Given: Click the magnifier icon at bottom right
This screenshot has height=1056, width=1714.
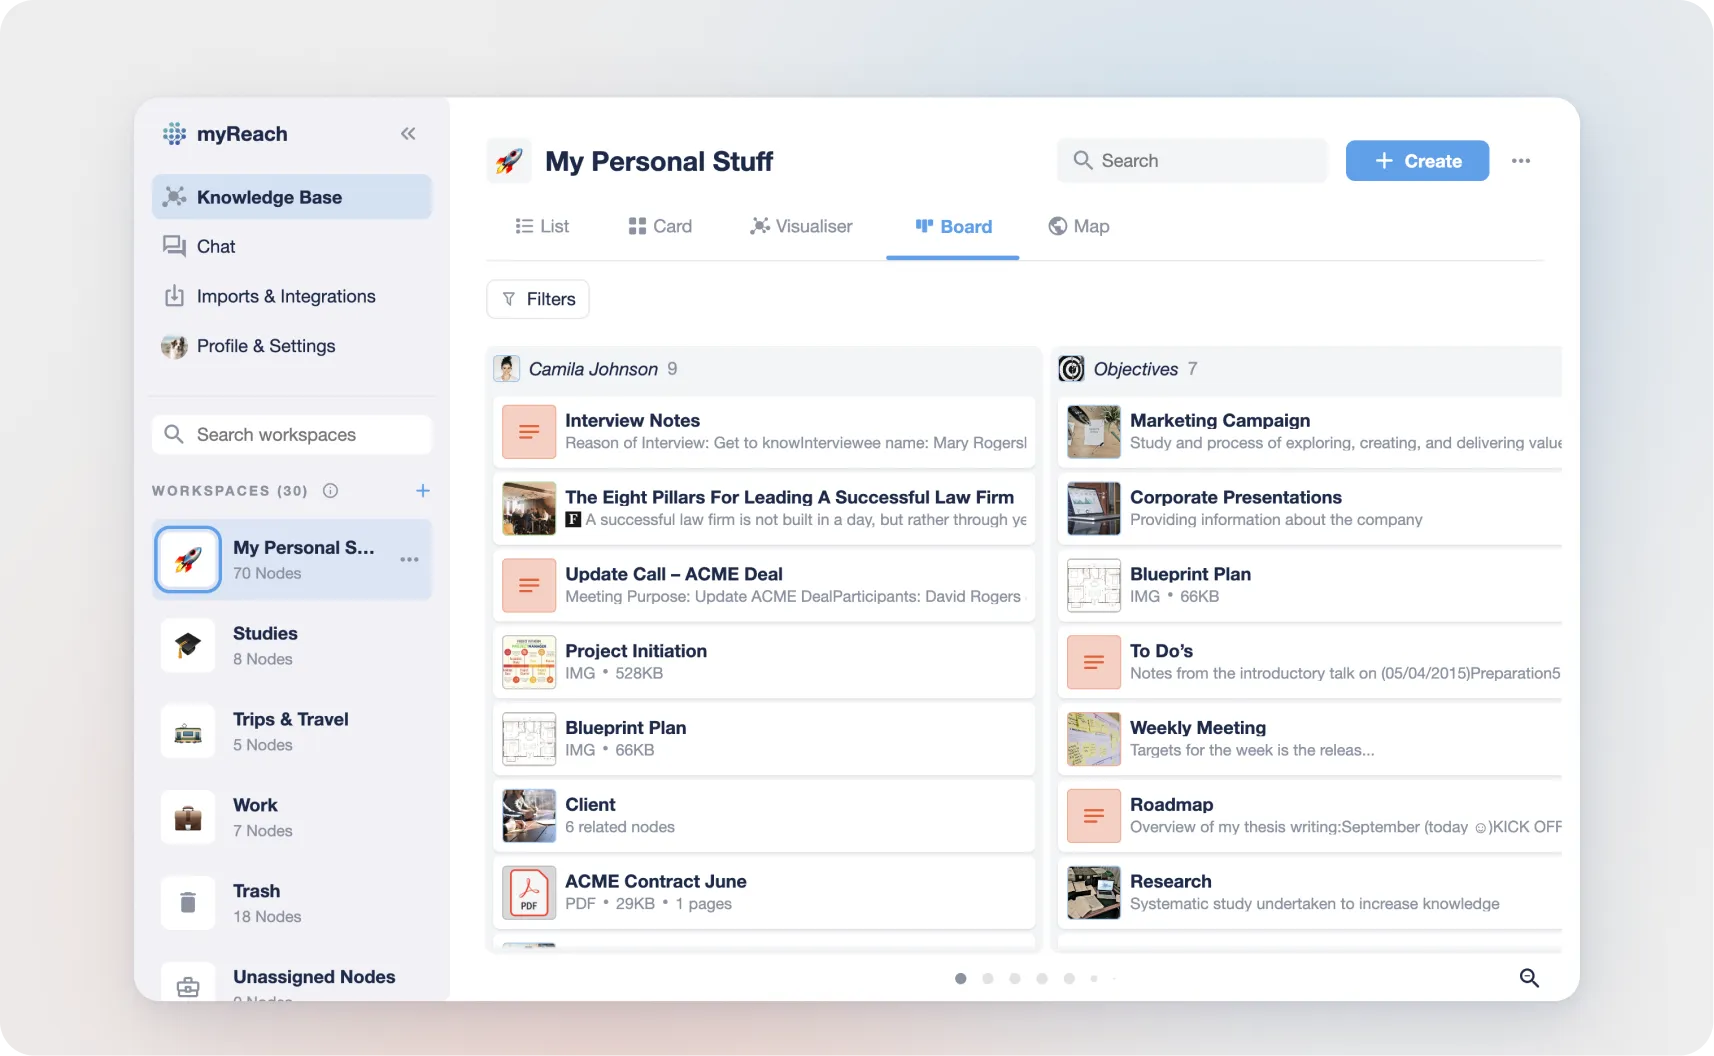Looking at the screenshot, I should point(1529,978).
